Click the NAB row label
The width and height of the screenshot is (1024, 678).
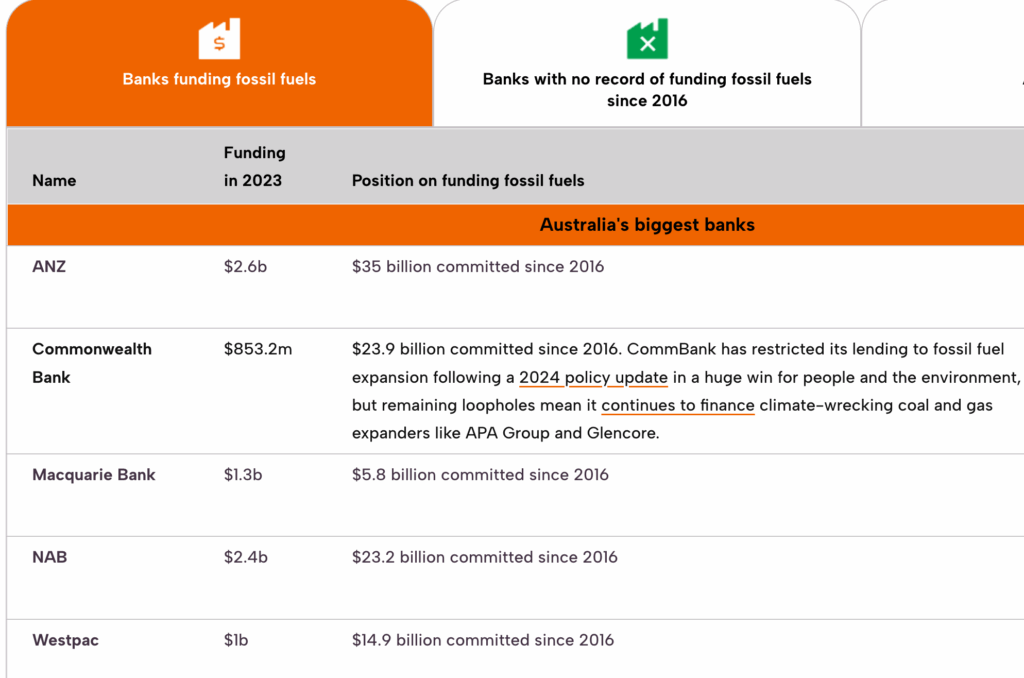[x=48, y=557]
